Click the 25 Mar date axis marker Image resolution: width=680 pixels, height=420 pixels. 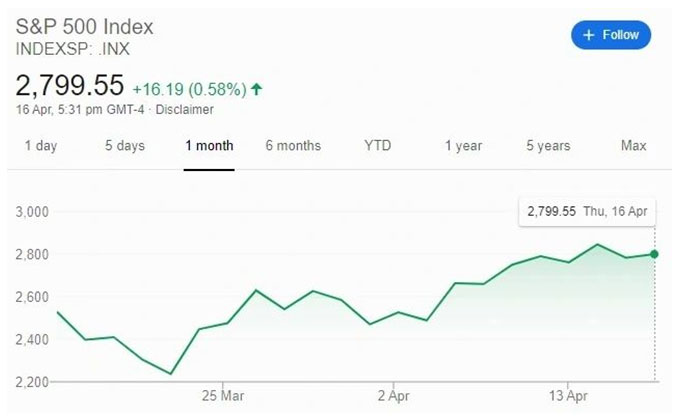[222, 396]
